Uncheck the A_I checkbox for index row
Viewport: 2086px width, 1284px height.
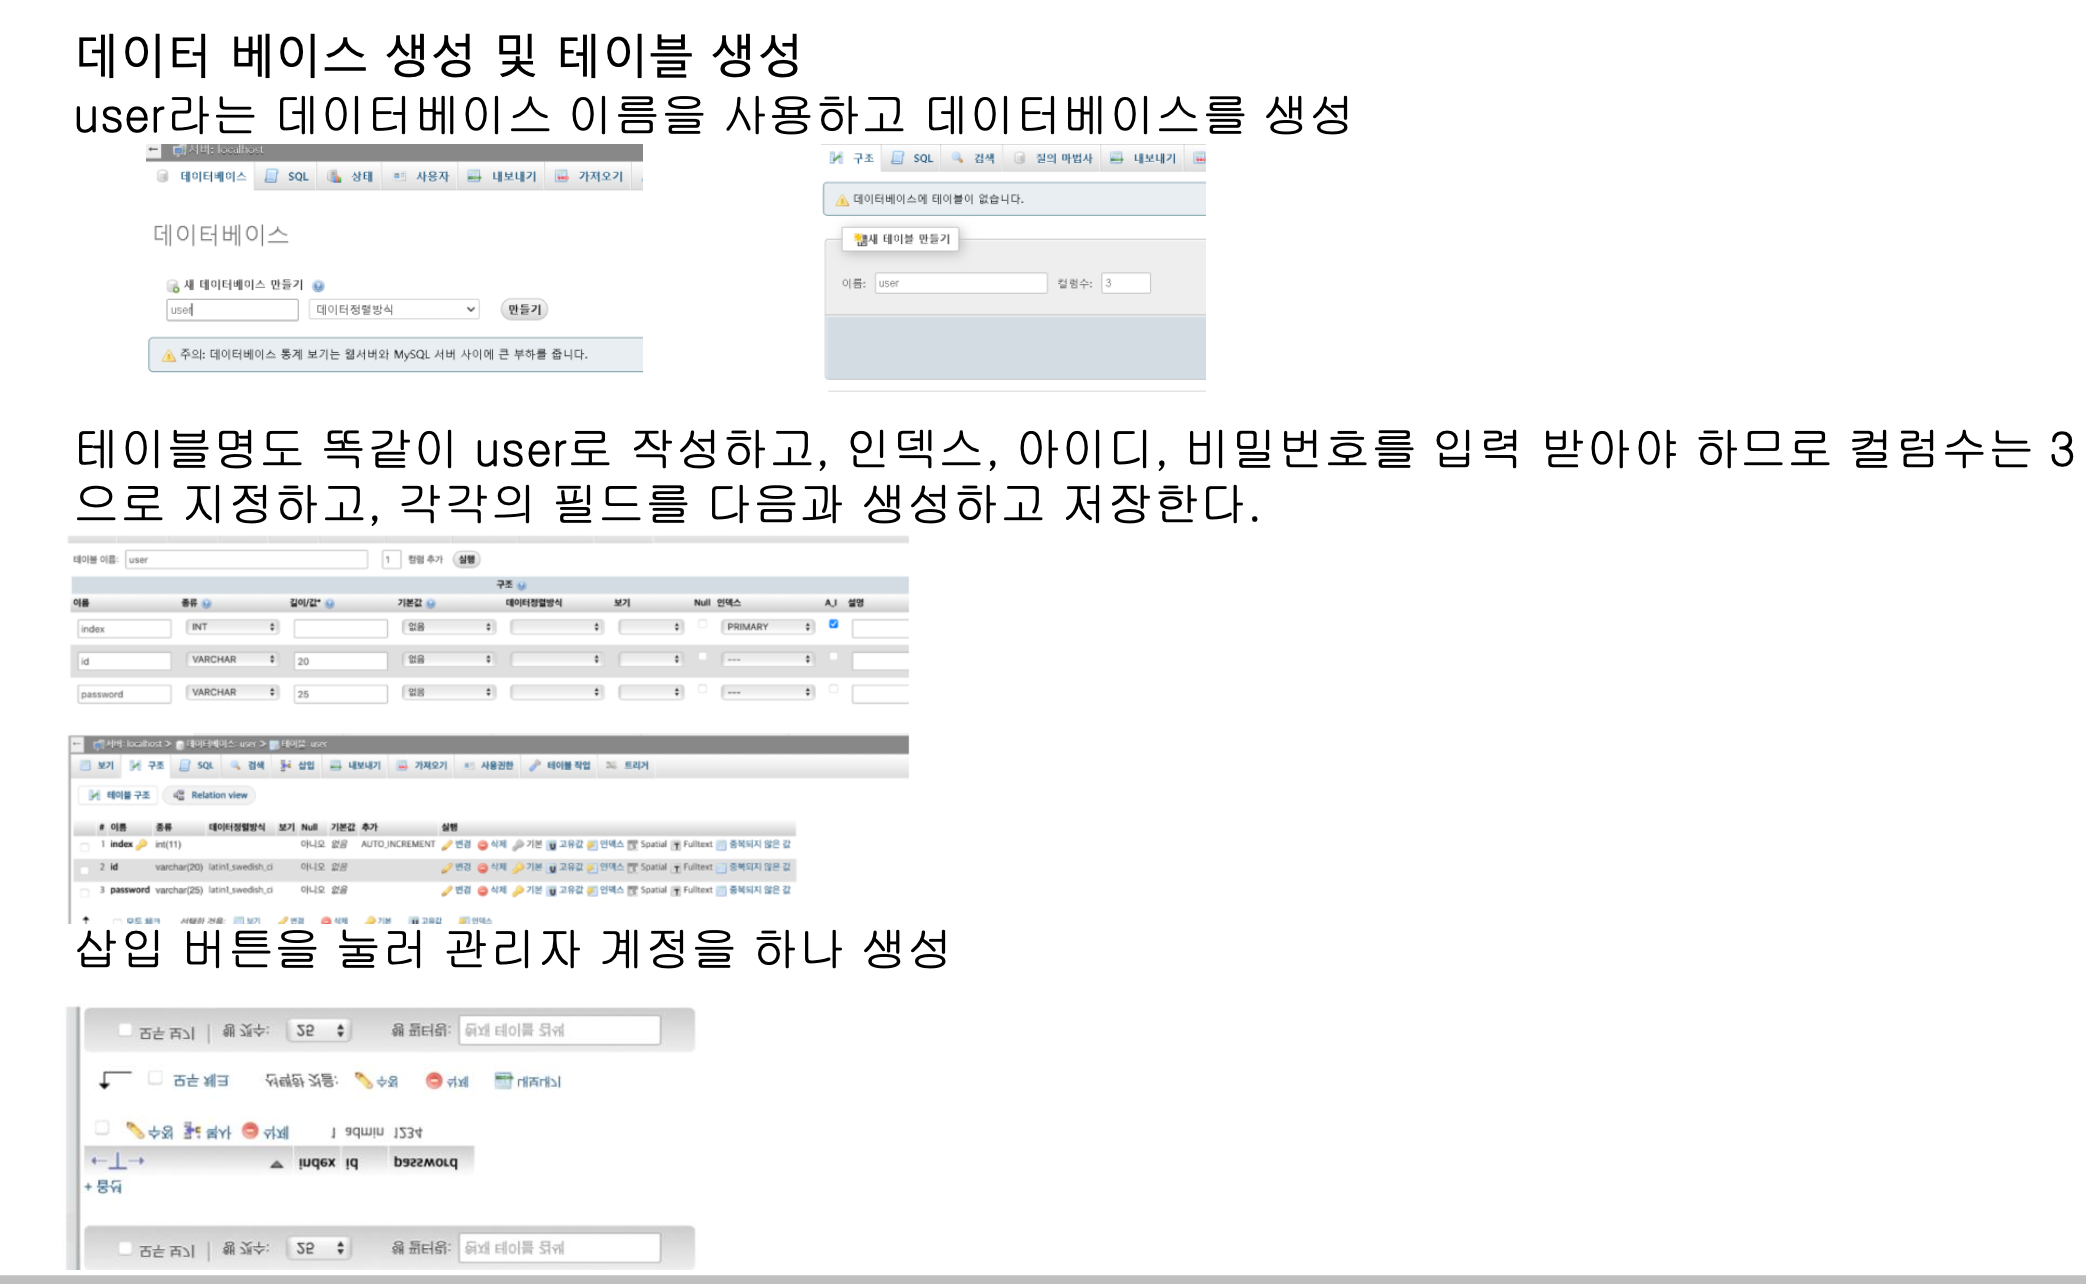833,624
